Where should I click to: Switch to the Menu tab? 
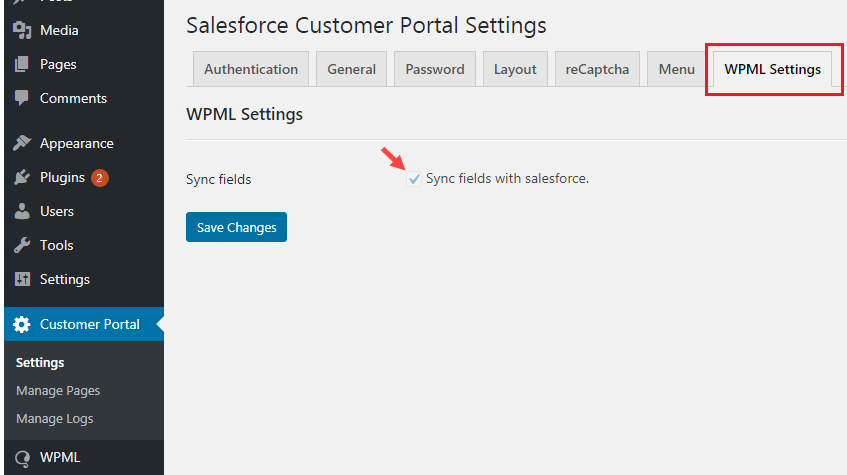[x=676, y=69]
